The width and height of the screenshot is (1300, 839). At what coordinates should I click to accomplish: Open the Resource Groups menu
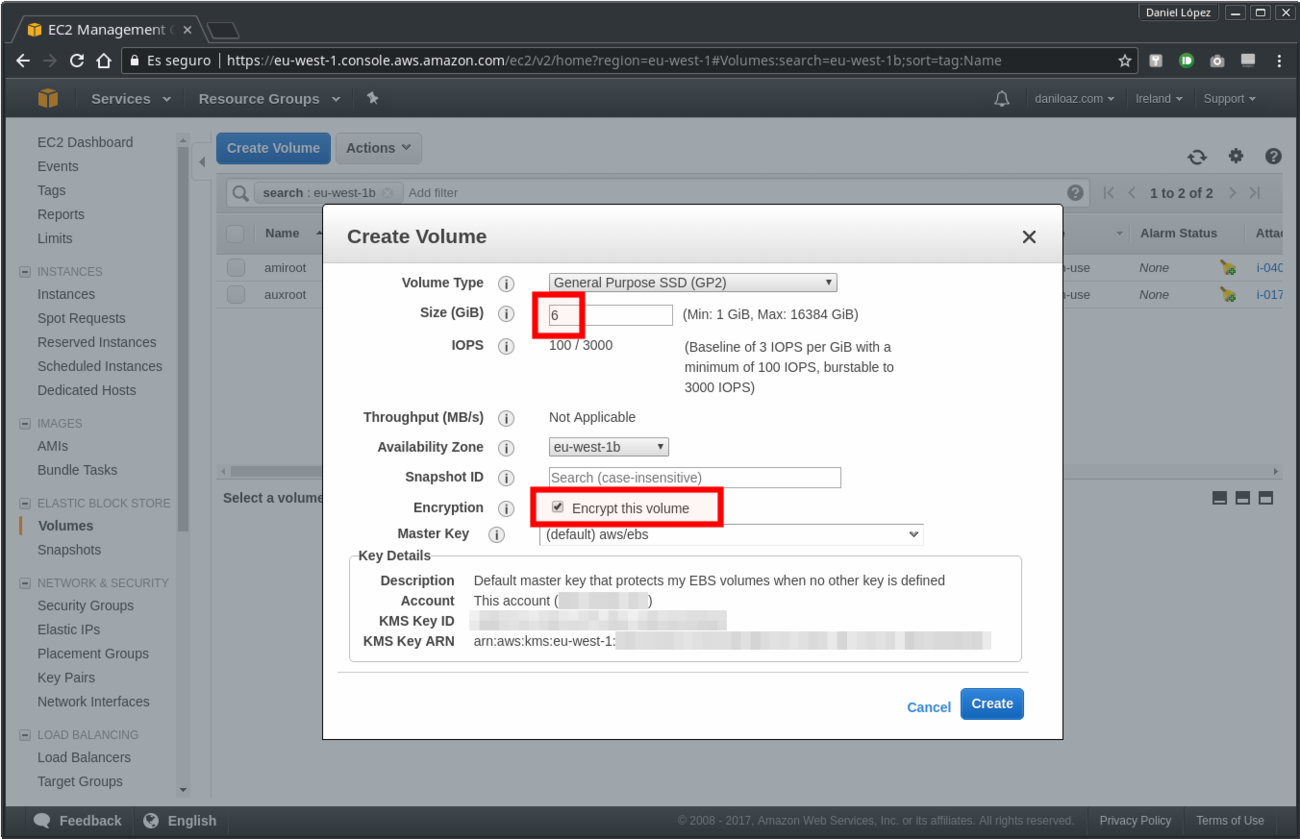(x=269, y=99)
